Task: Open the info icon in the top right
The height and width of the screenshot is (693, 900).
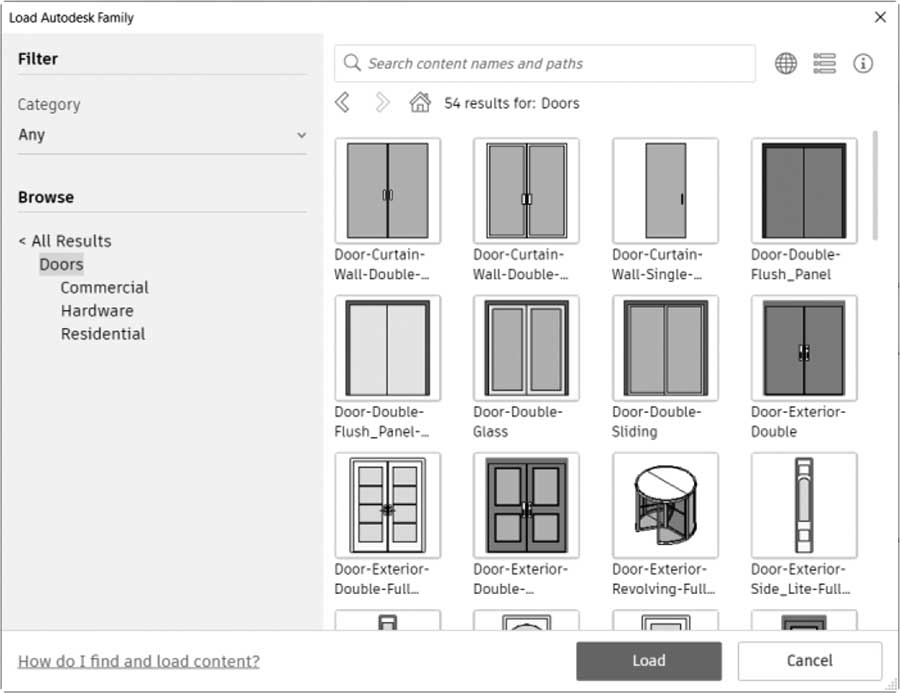Action: click(x=863, y=63)
